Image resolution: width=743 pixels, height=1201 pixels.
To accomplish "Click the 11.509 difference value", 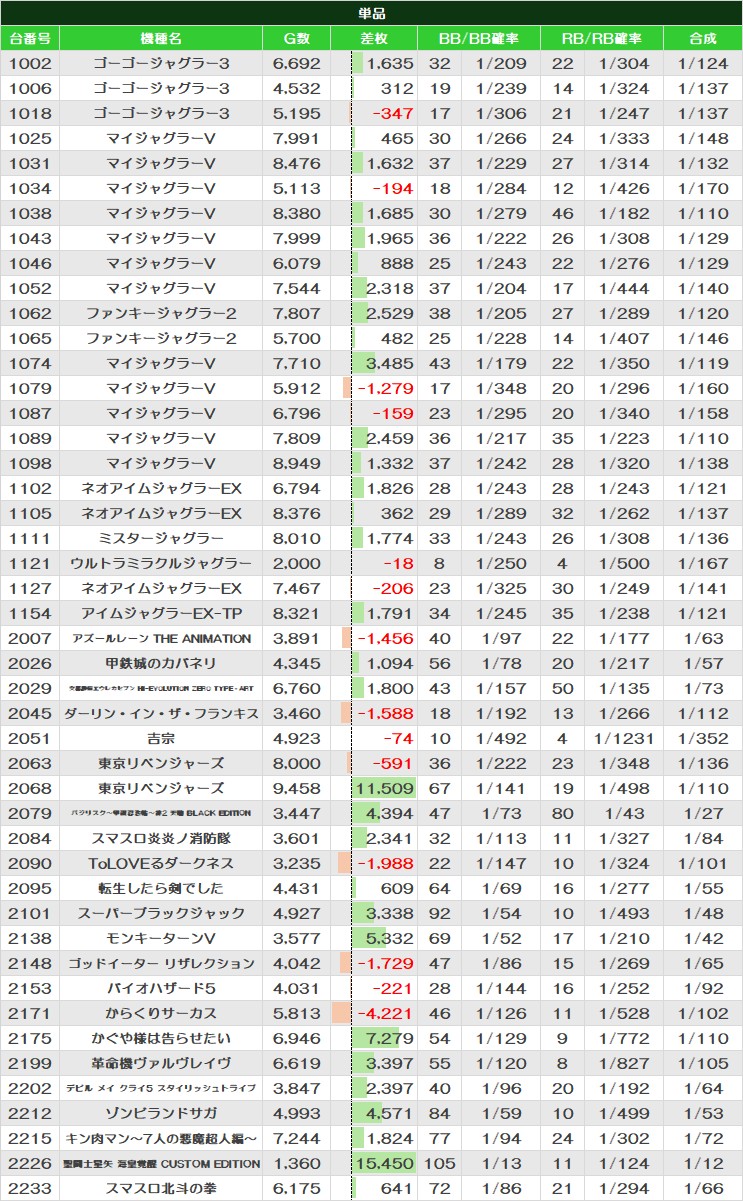I will coord(386,788).
